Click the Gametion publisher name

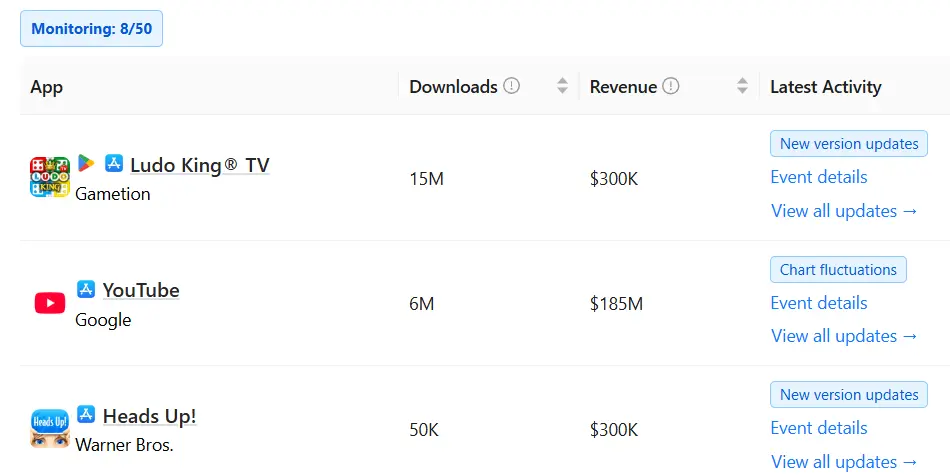(x=113, y=194)
